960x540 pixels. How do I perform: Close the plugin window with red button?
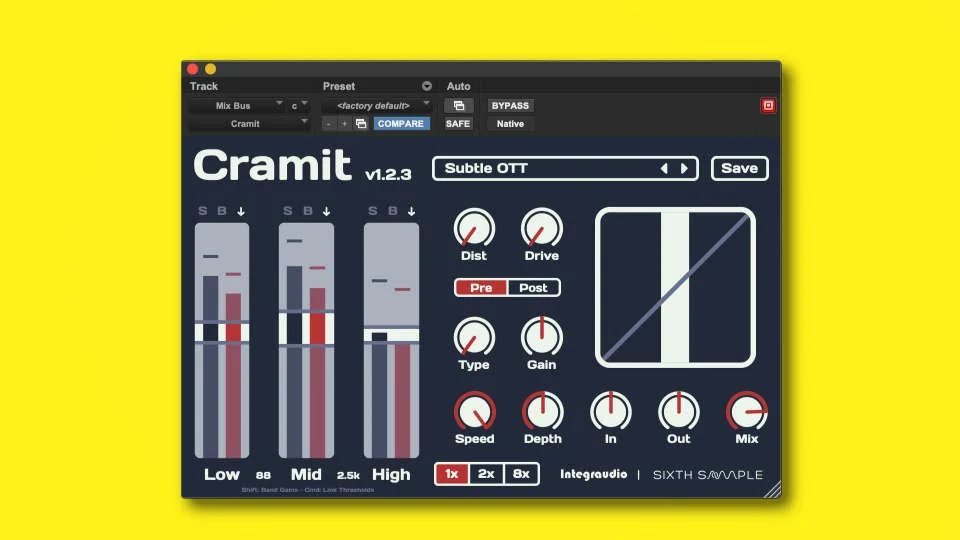pyautogui.click(x=192, y=69)
